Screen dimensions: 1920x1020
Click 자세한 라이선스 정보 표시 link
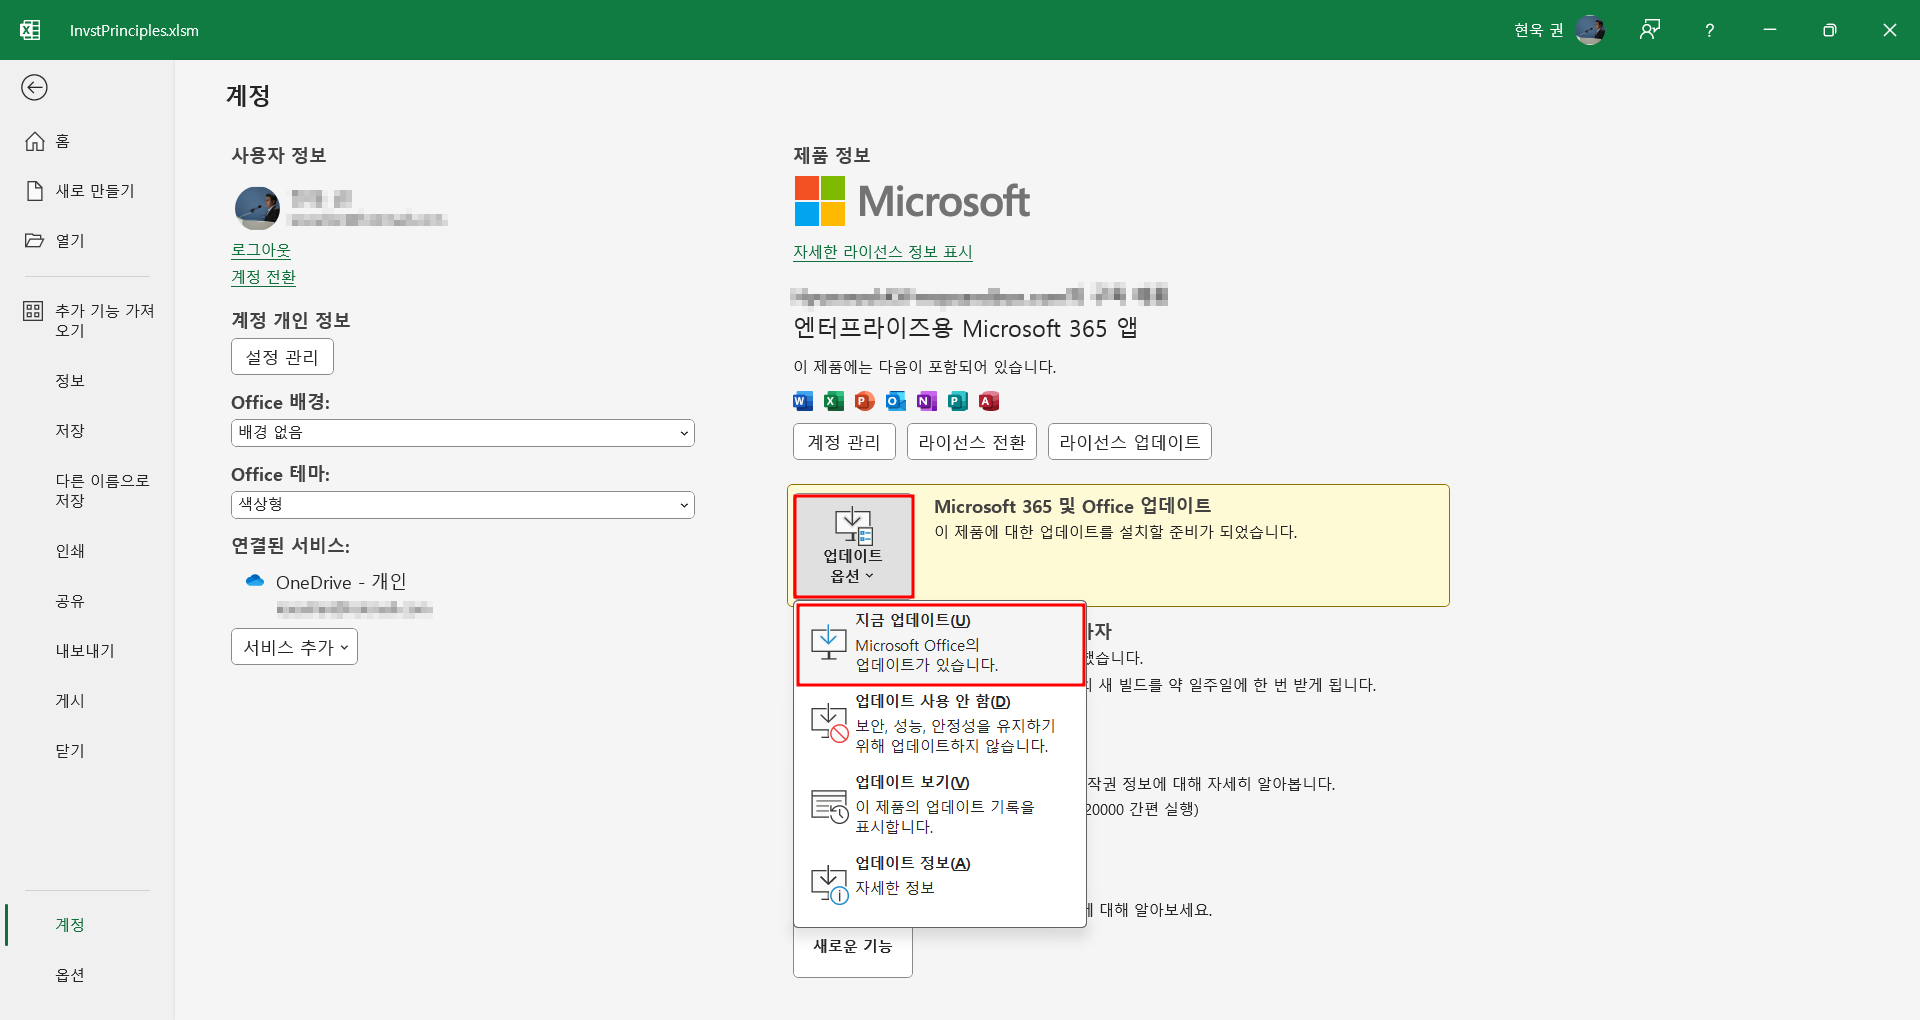(x=883, y=252)
